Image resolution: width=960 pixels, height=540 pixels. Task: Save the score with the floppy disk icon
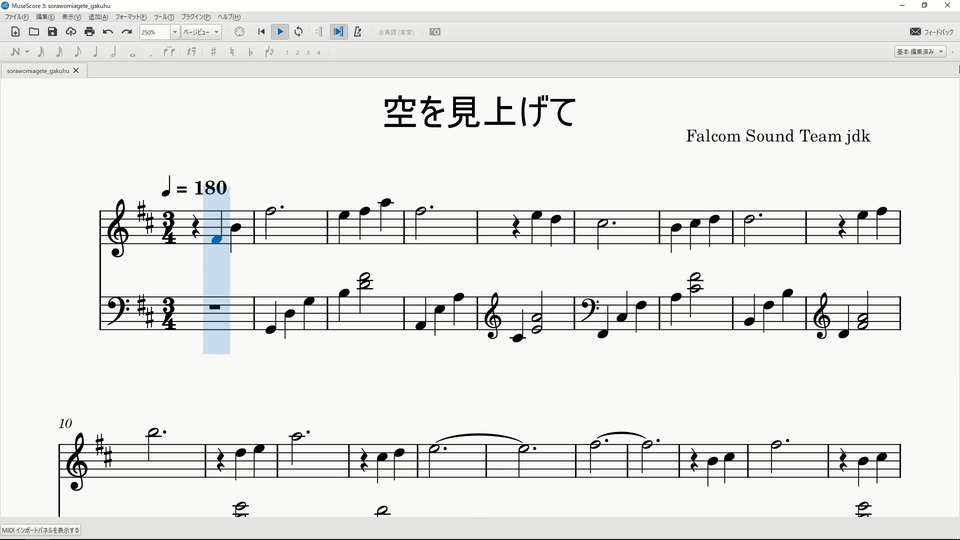point(52,32)
